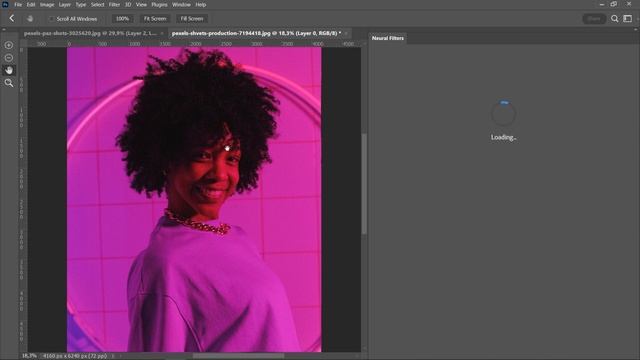Click the vertical scrollbar of the canvas
The width and height of the screenshot is (640, 360).
[x=364, y=184]
